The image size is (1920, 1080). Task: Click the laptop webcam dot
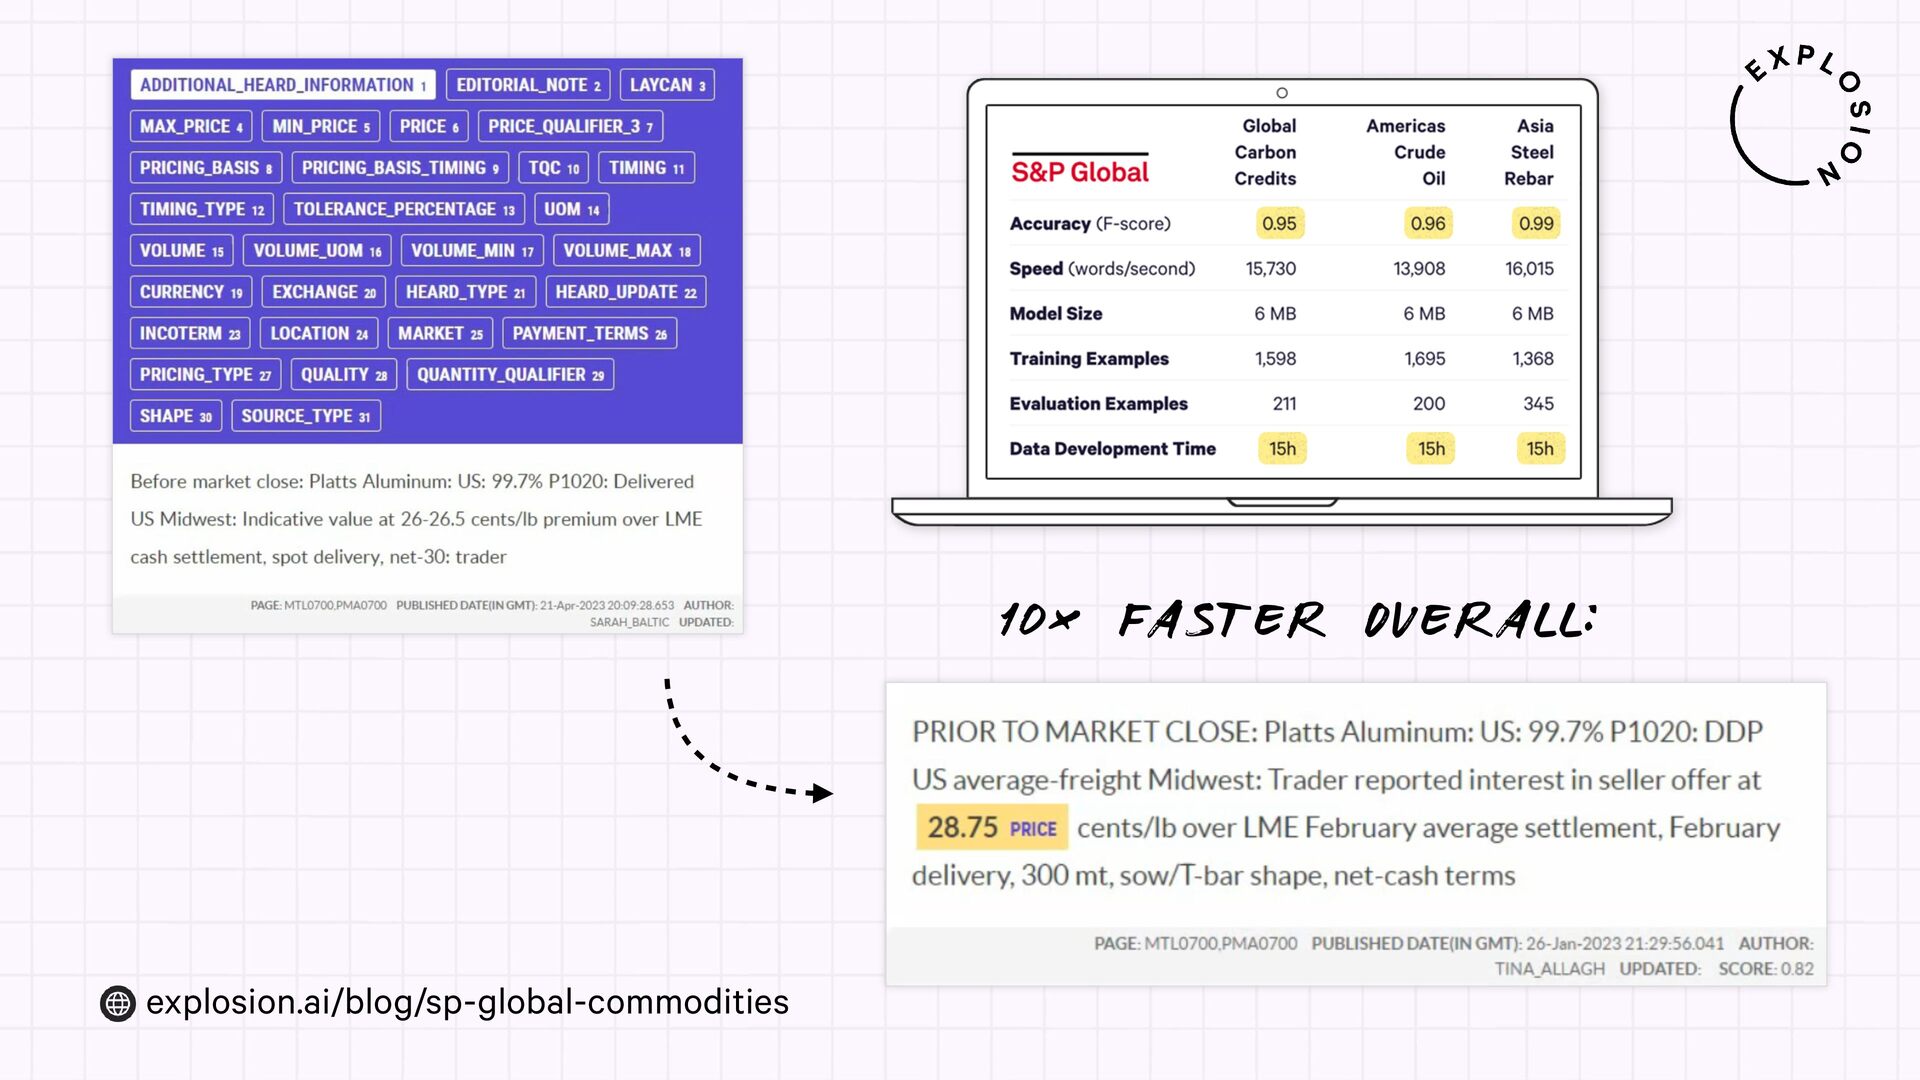pos(1282,93)
